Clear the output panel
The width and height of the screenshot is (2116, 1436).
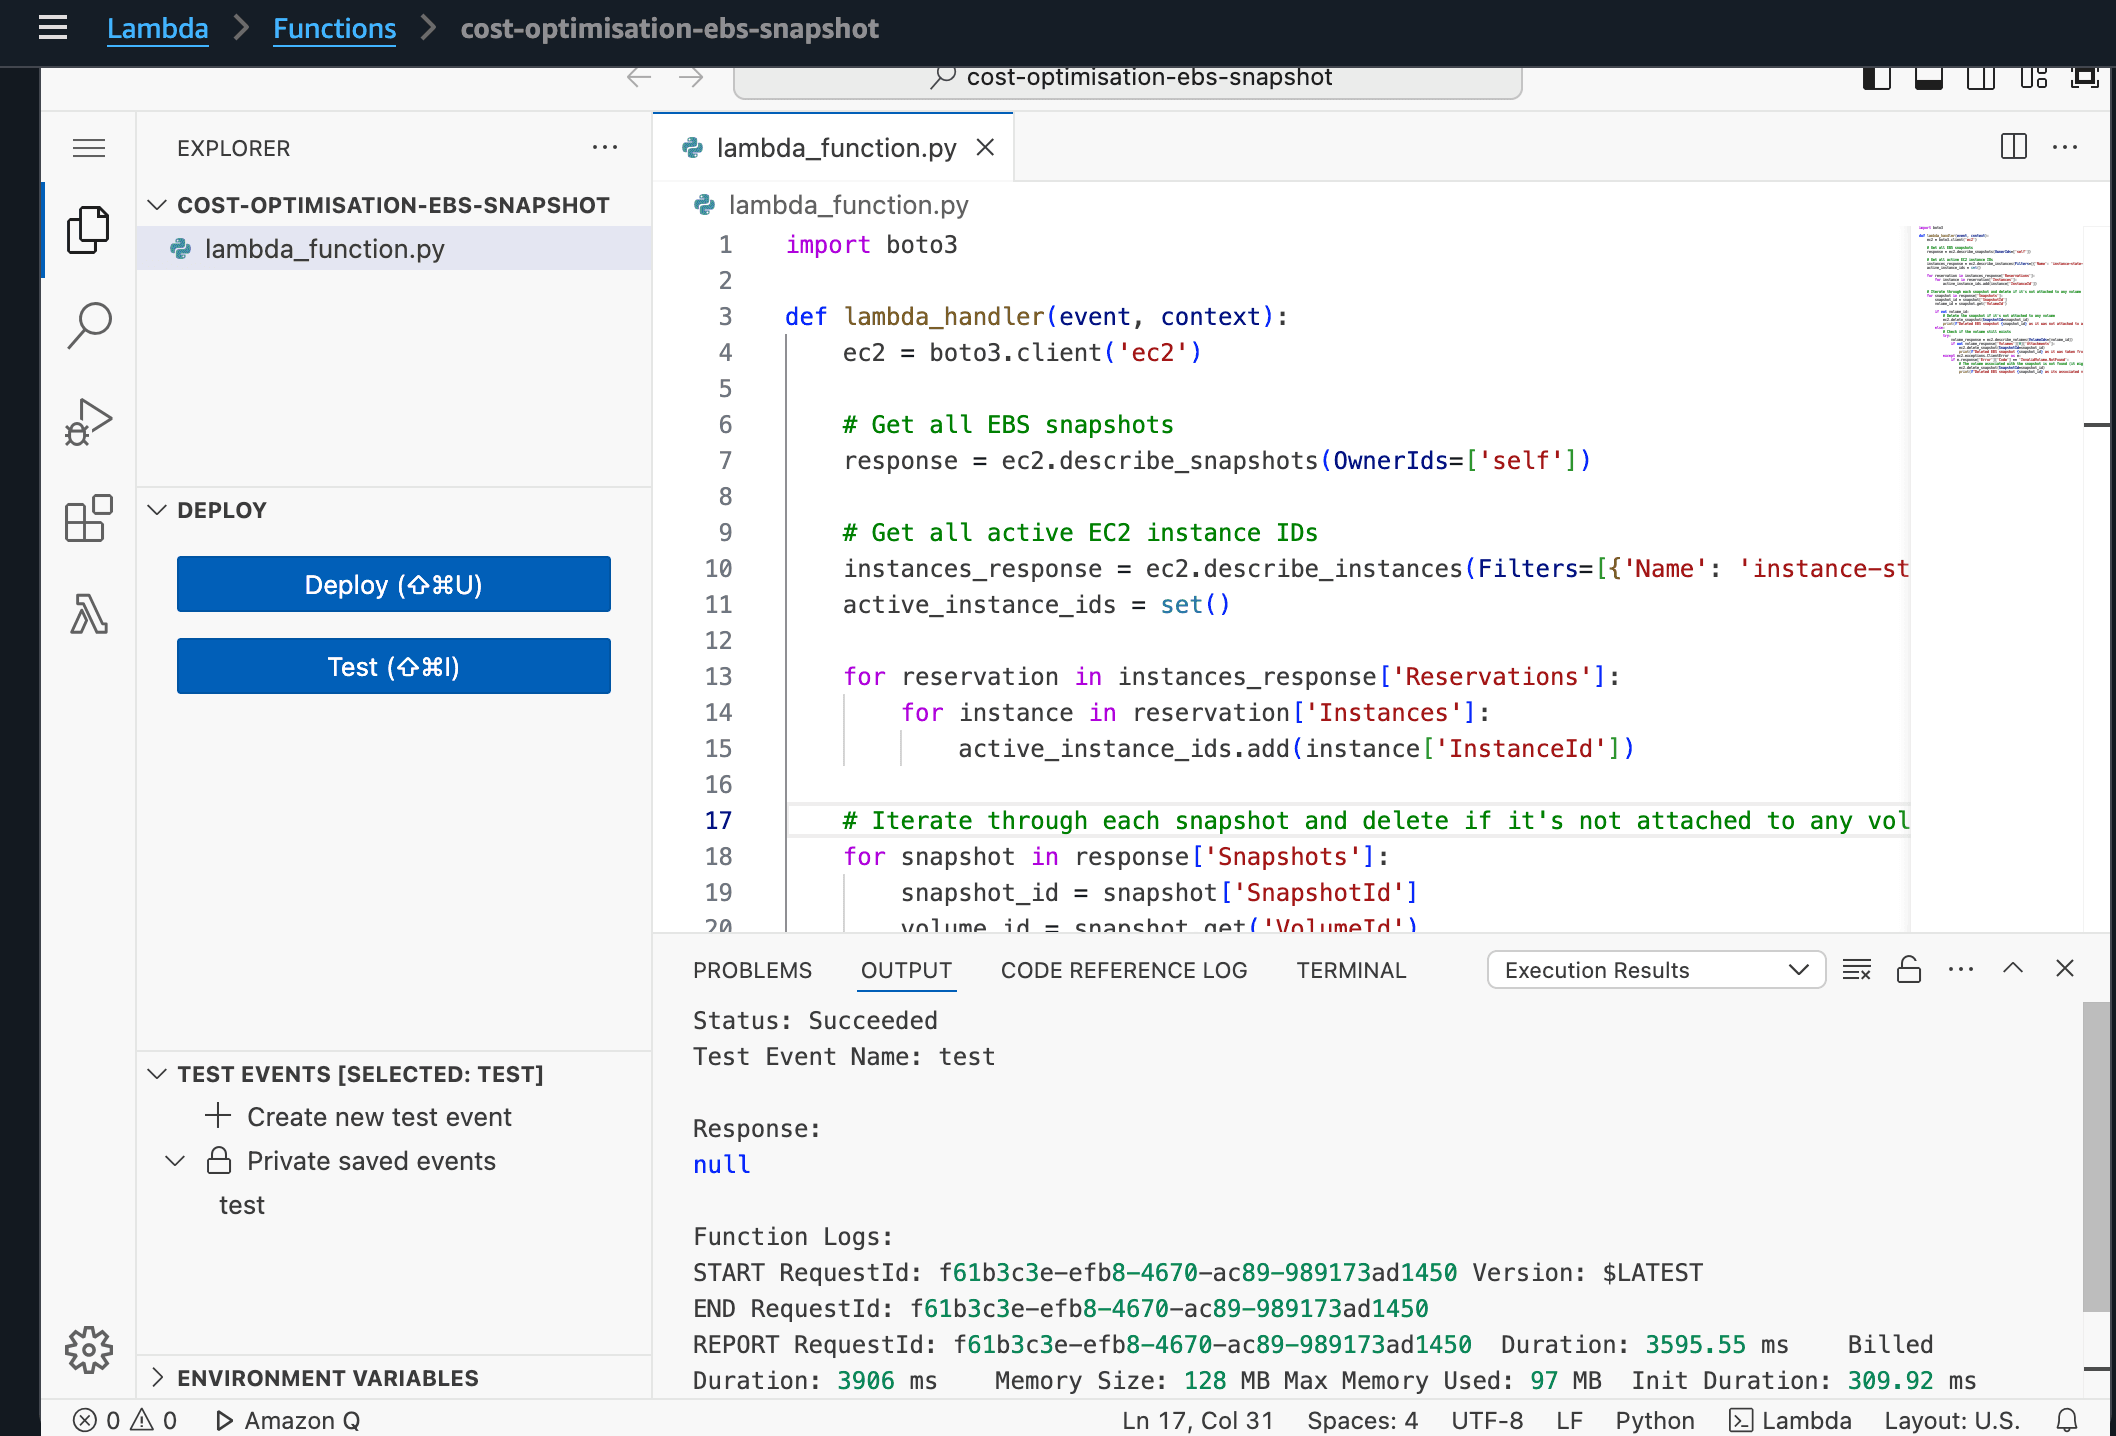(x=1857, y=969)
